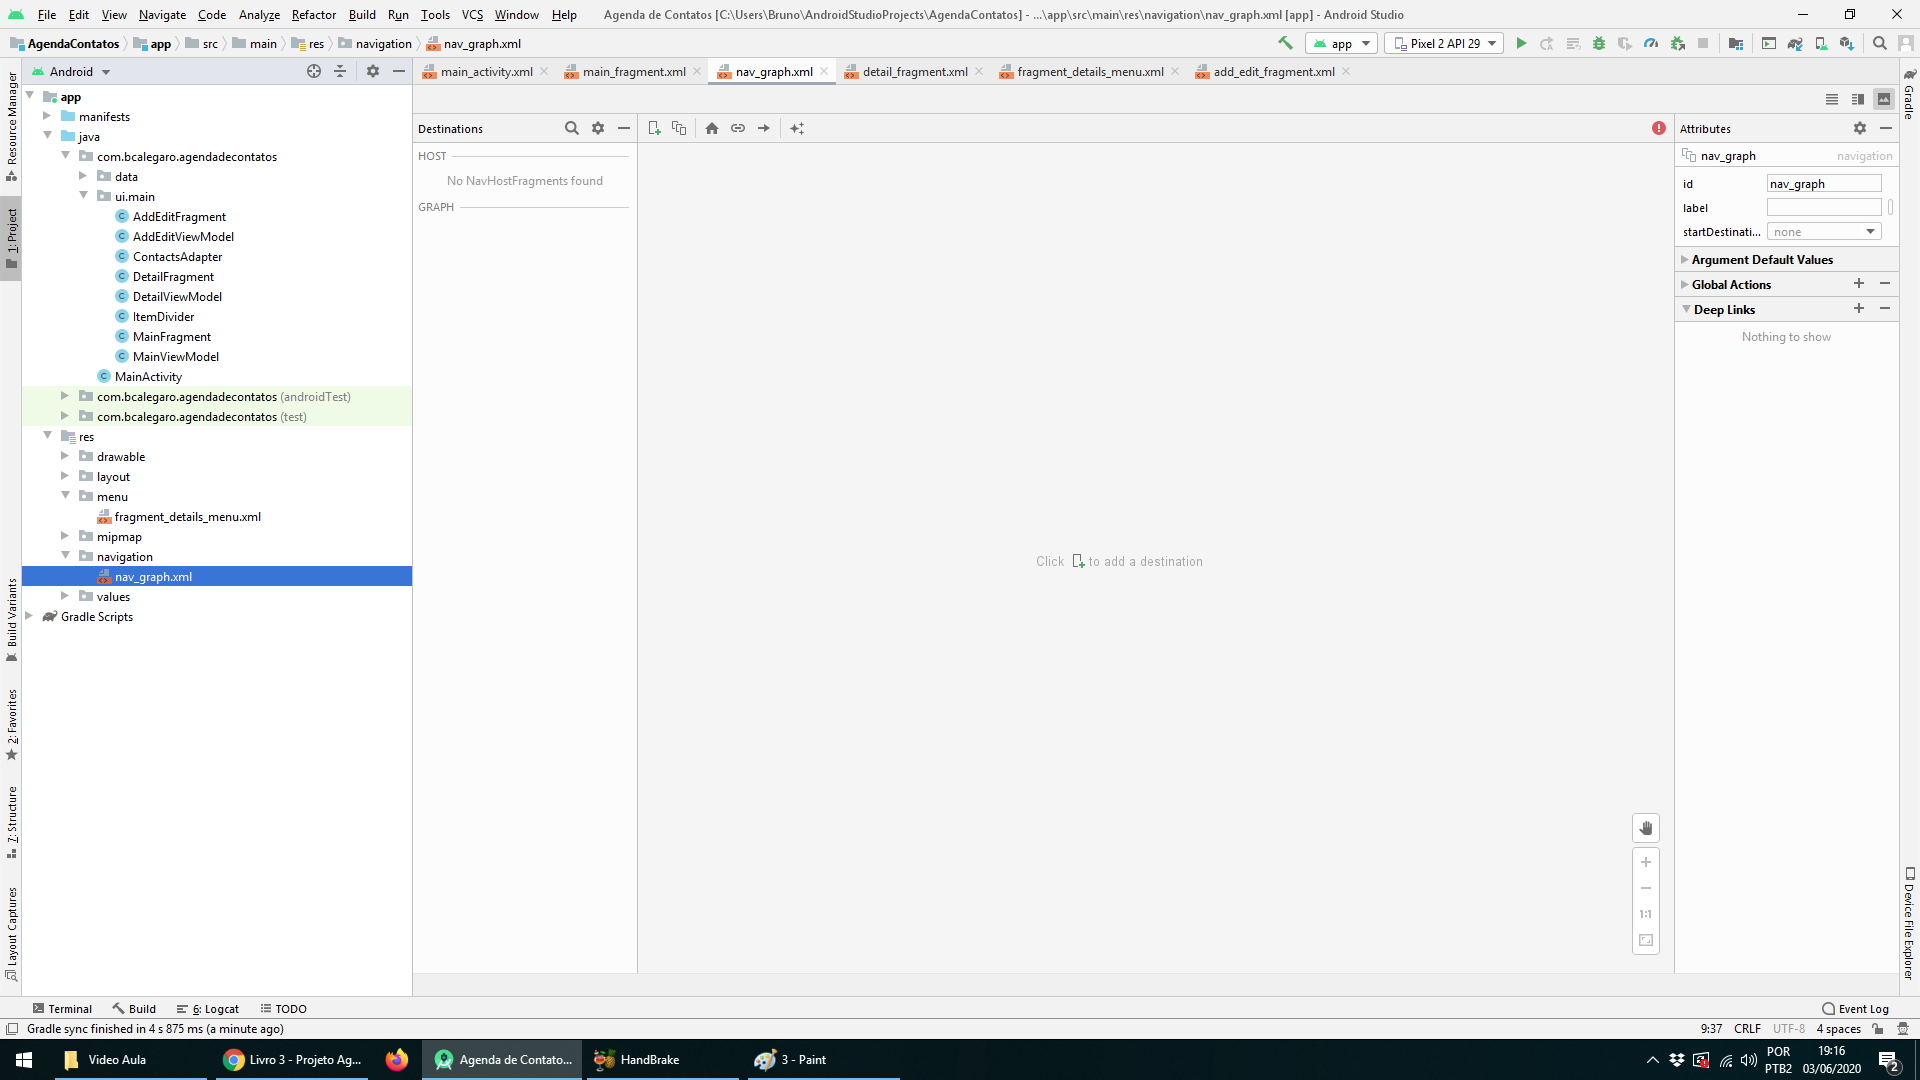Viewport: 1920px width, 1080px height.
Task: Click the label input field
Action: coord(1823,208)
